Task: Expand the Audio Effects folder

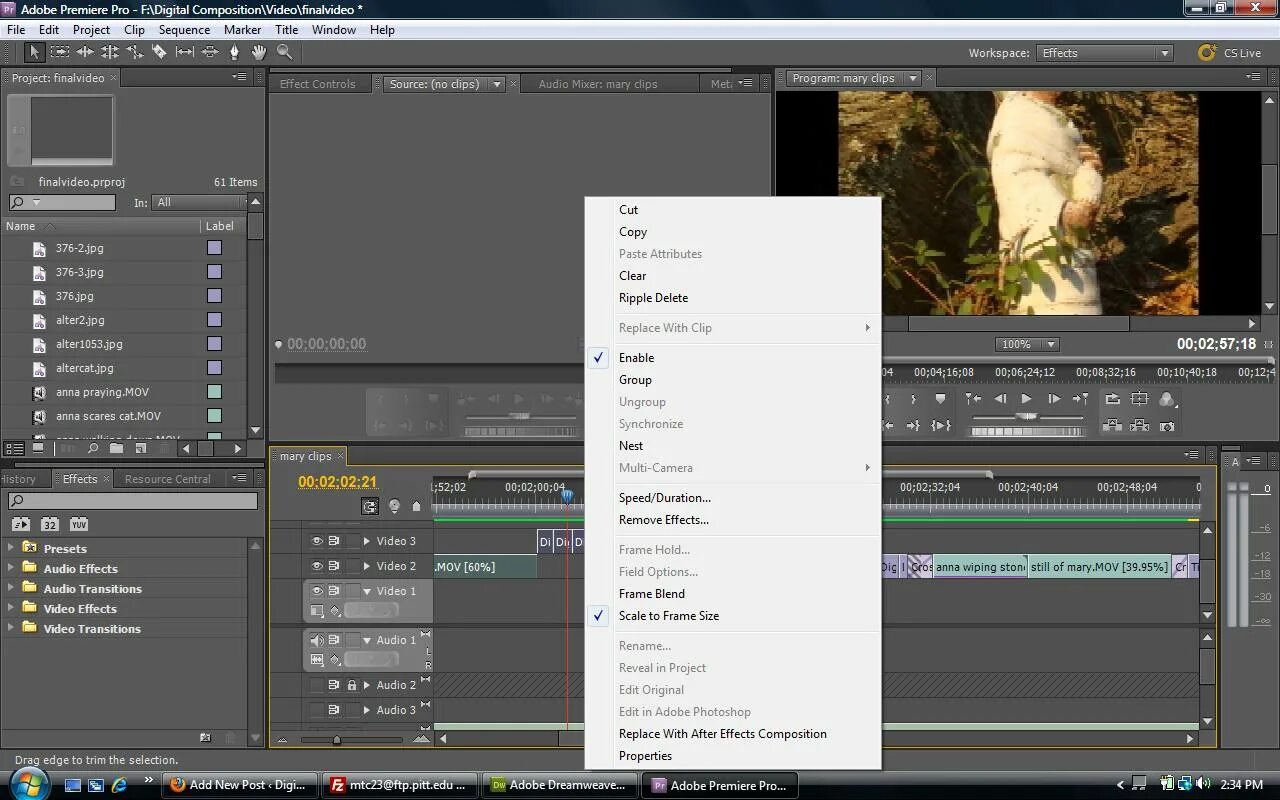Action: (x=11, y=567)
